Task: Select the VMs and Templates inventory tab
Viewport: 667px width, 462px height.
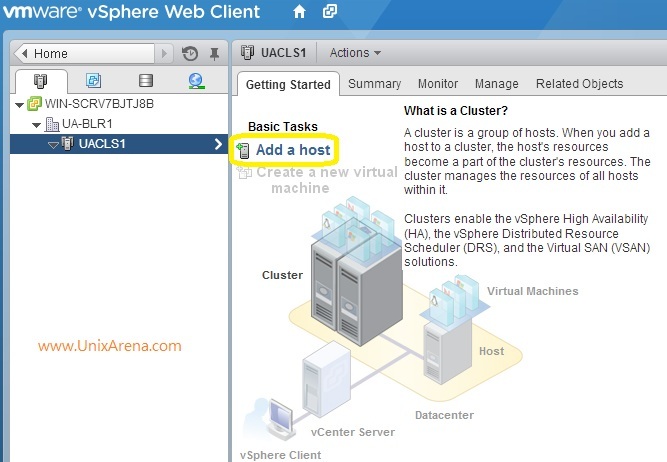Action: (93, 80)
